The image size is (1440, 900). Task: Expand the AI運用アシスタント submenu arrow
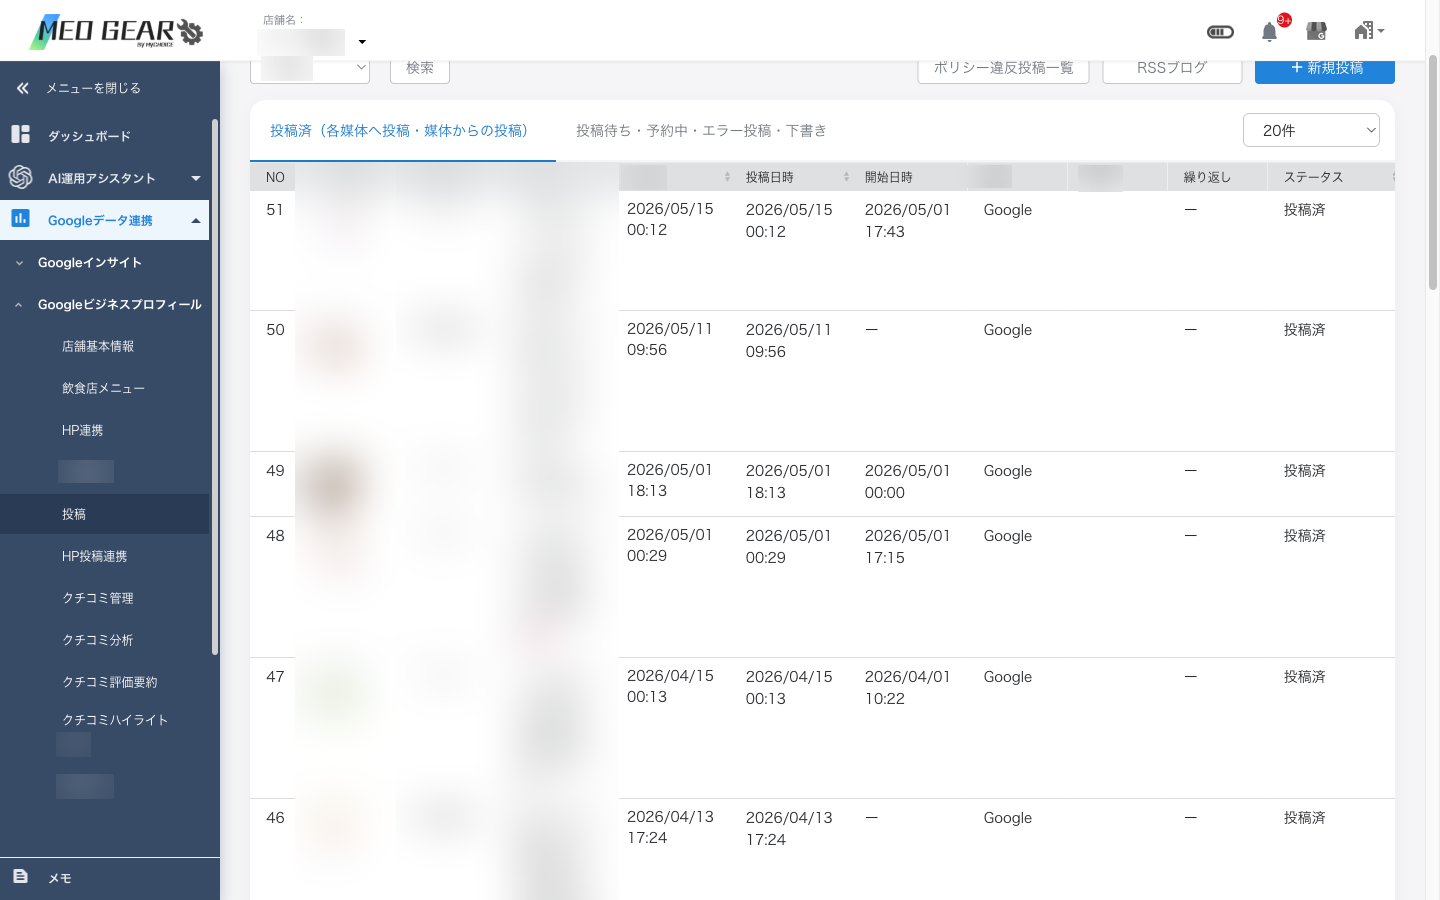point(196,178)
